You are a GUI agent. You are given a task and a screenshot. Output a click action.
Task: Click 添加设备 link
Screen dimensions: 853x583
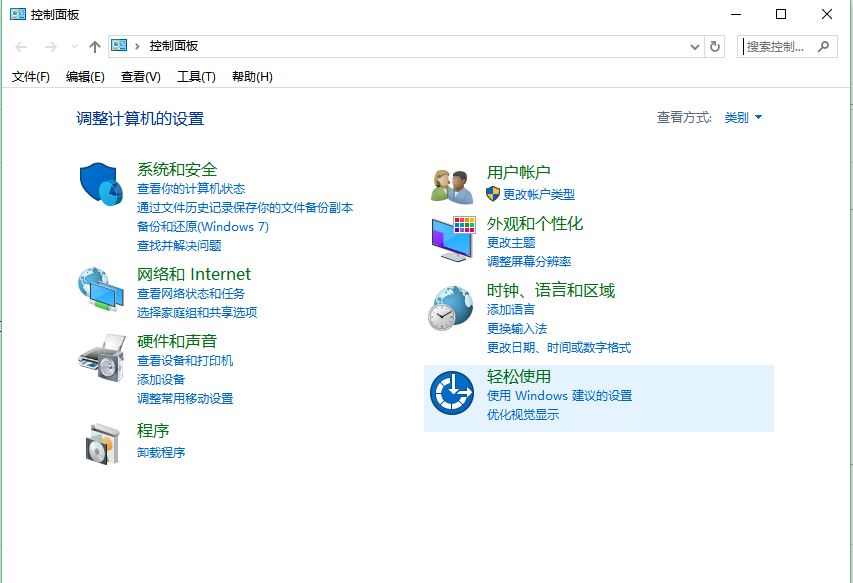[x=161, y=380]
